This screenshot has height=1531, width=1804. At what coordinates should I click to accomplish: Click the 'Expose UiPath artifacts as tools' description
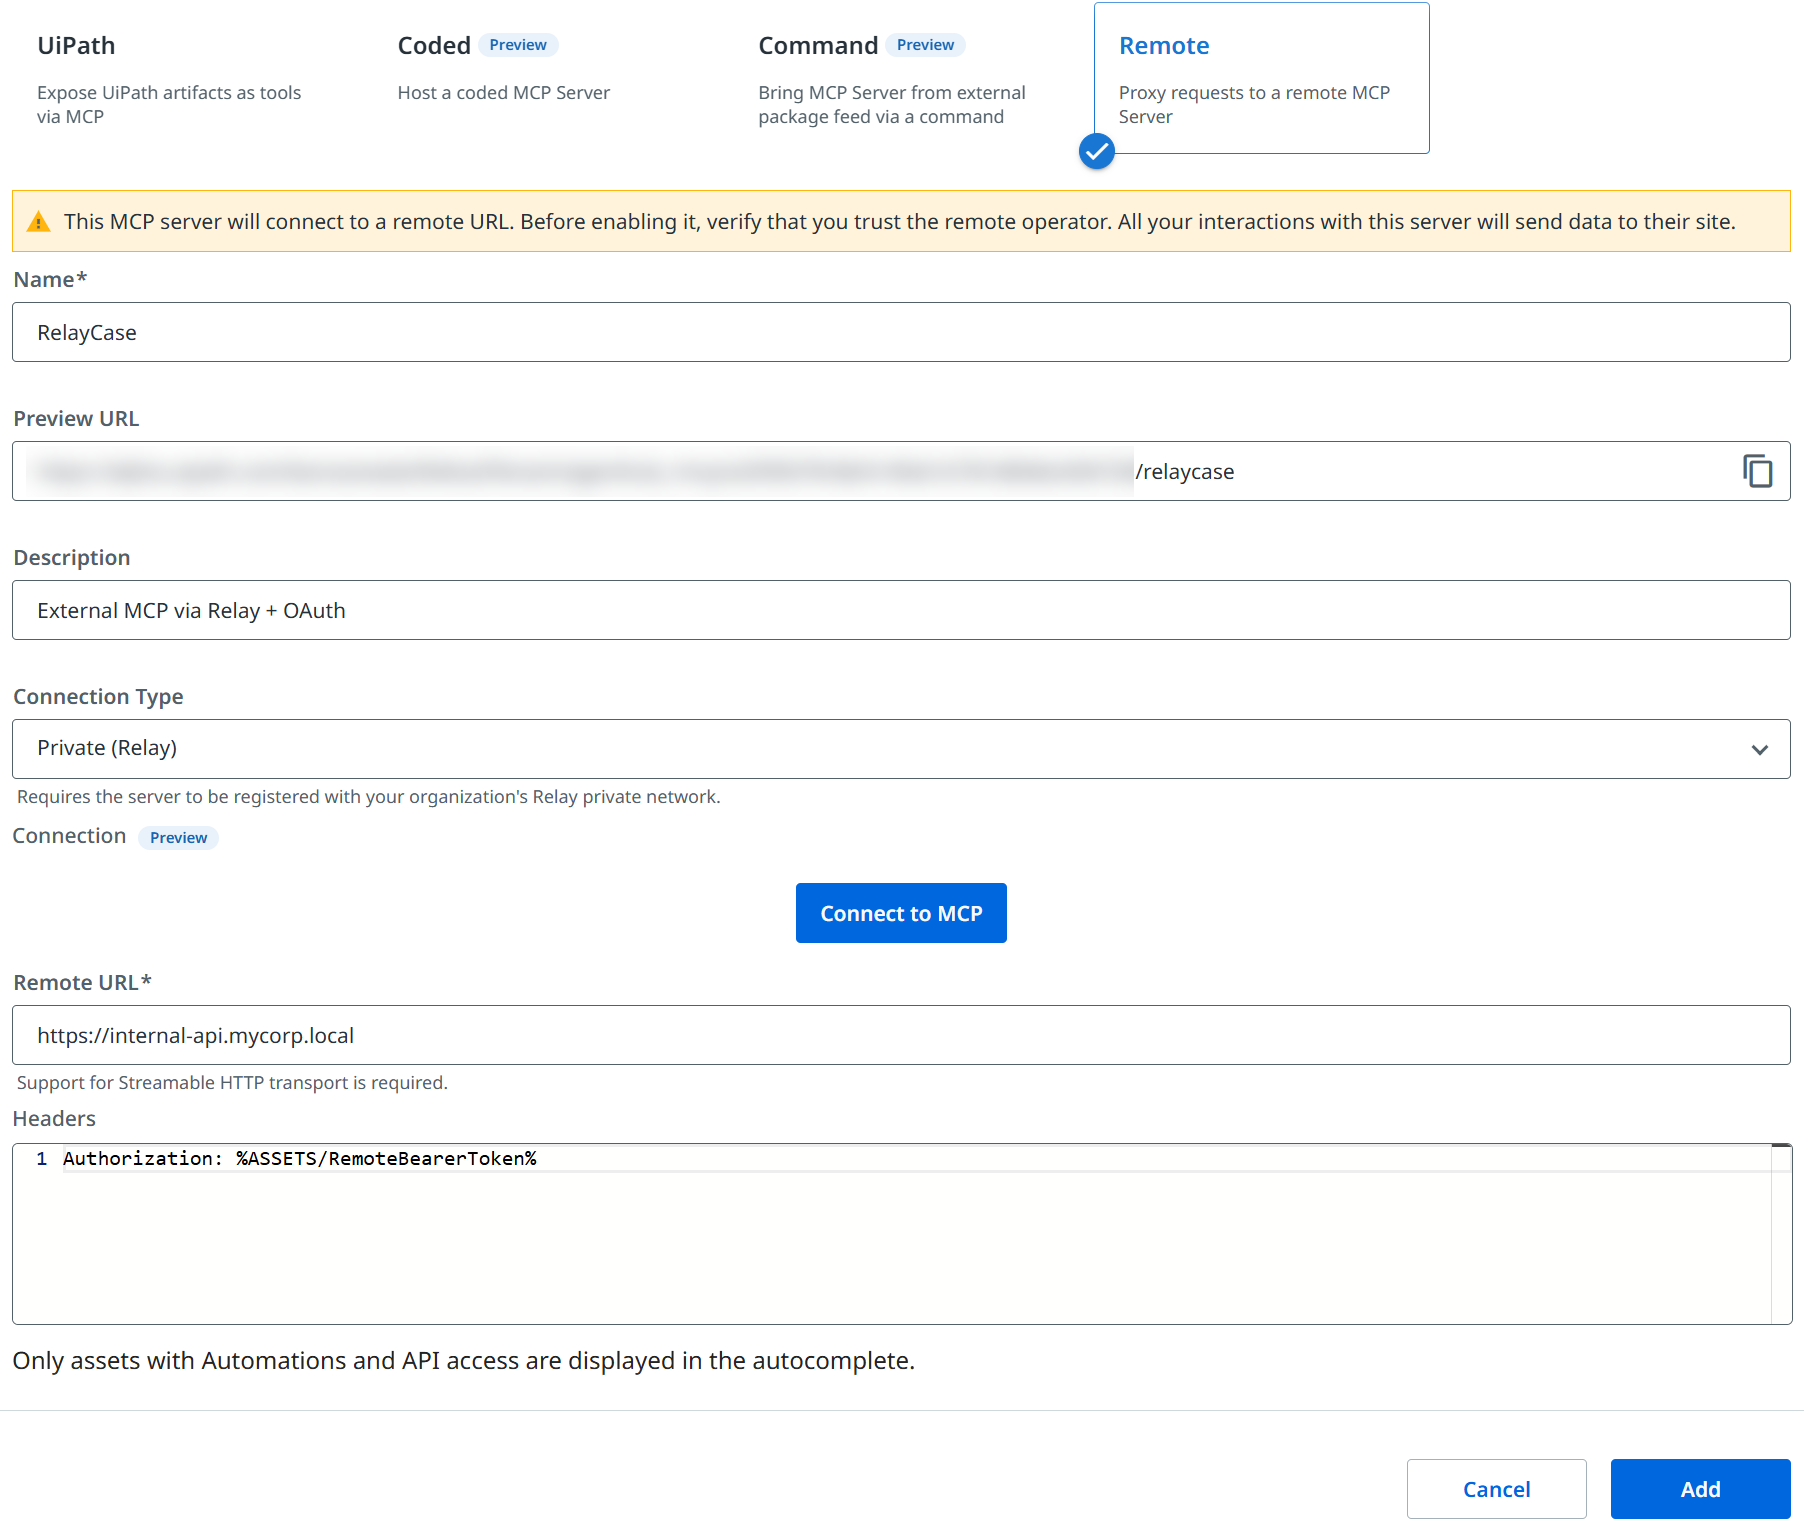pyautogui.click(x=169, y=105)
